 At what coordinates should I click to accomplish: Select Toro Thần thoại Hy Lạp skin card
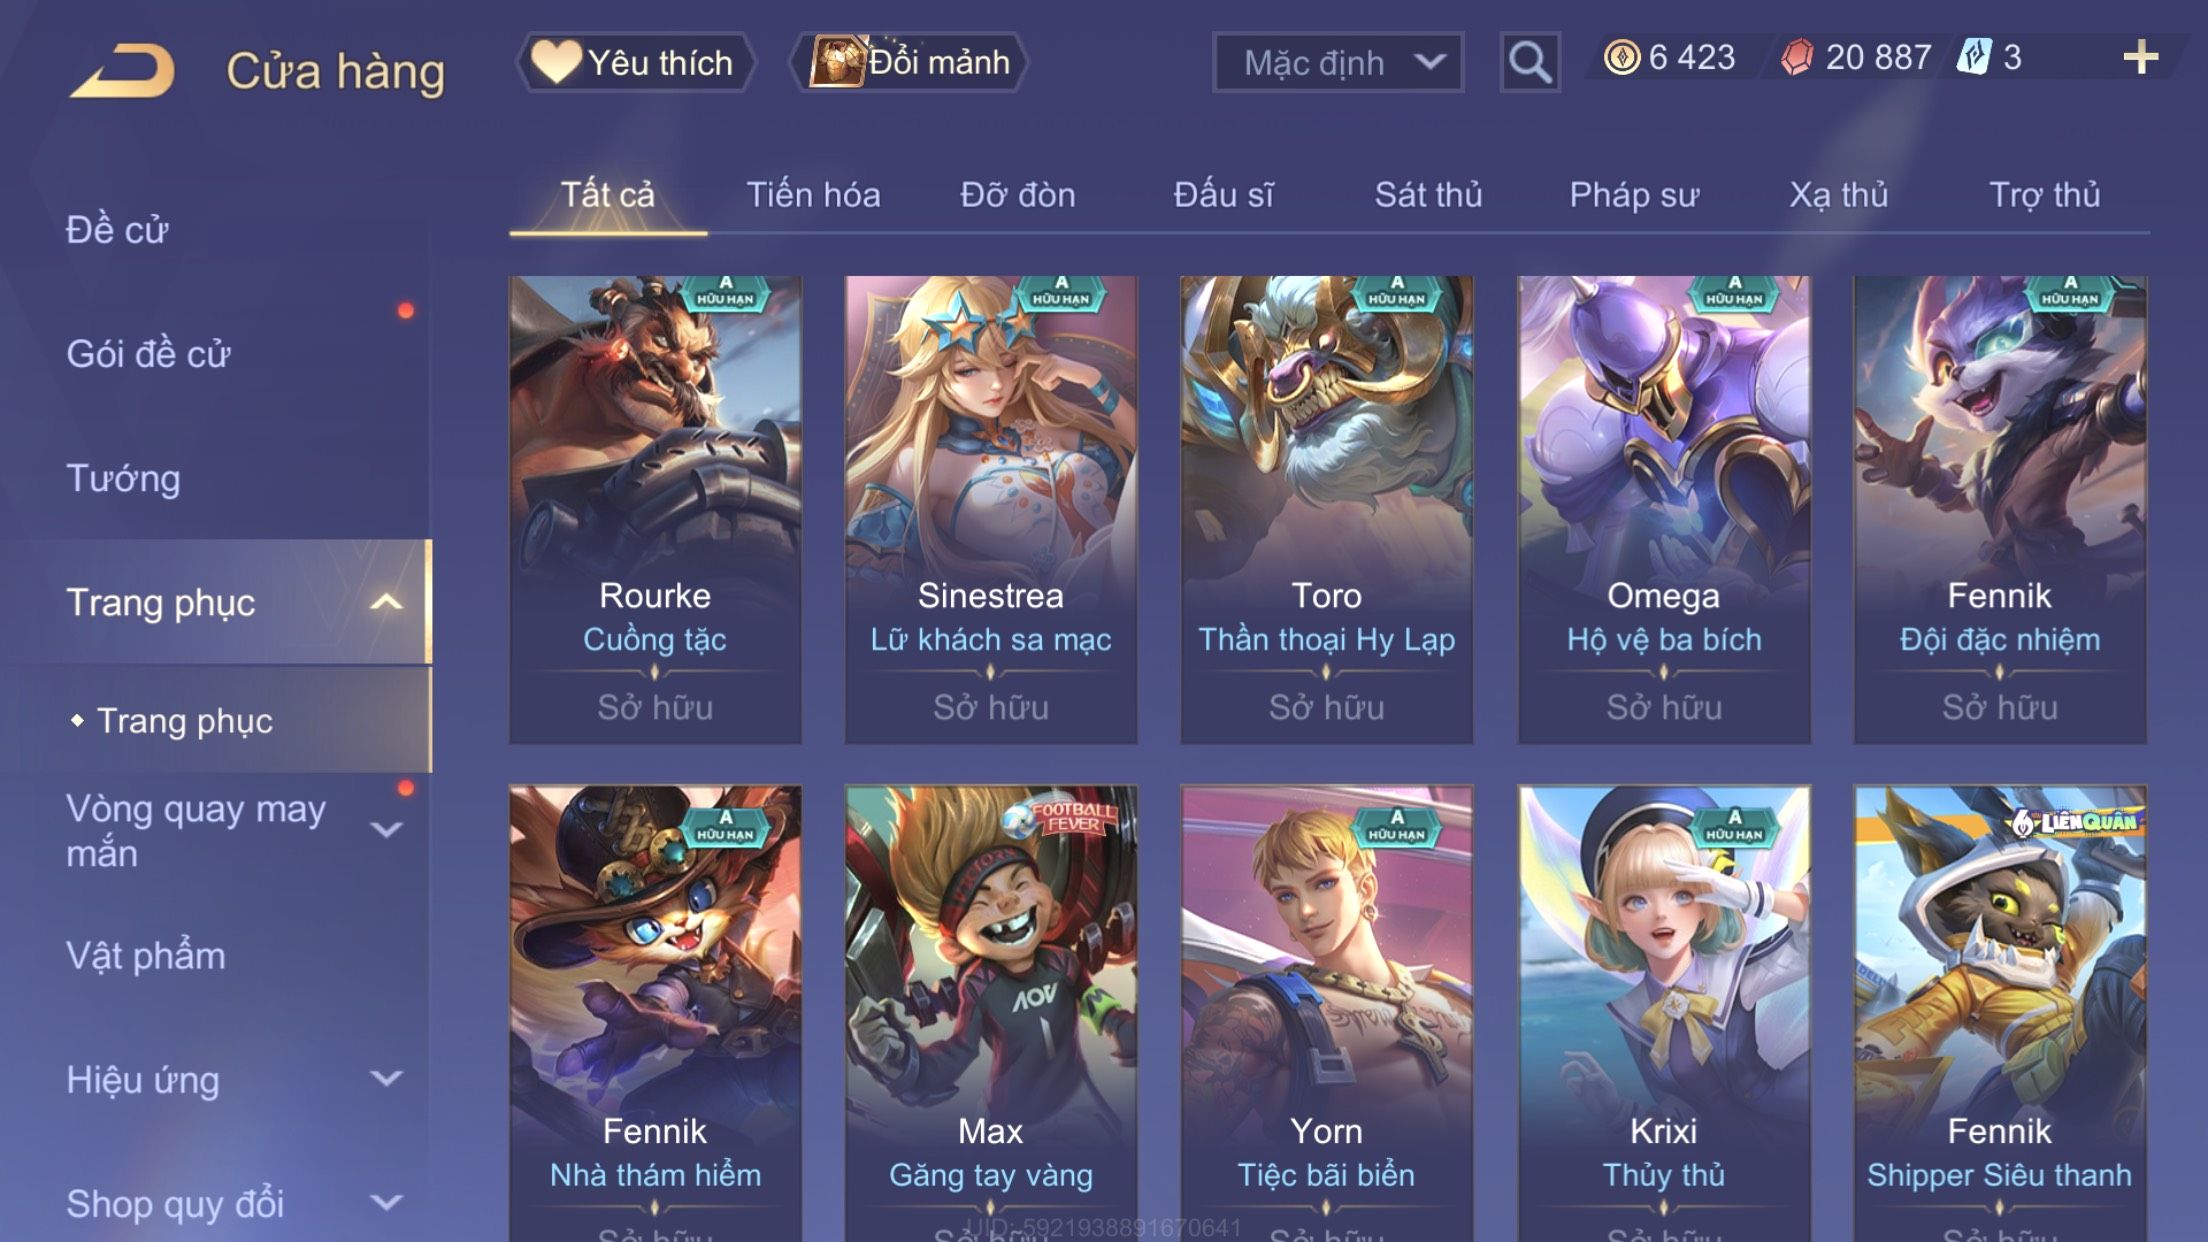point(1326,510)
